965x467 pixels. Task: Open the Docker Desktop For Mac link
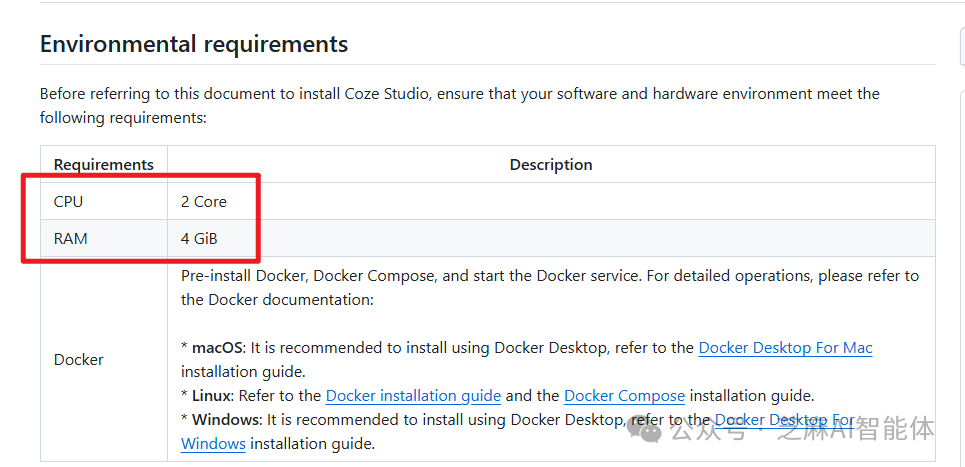click(785, 348)
